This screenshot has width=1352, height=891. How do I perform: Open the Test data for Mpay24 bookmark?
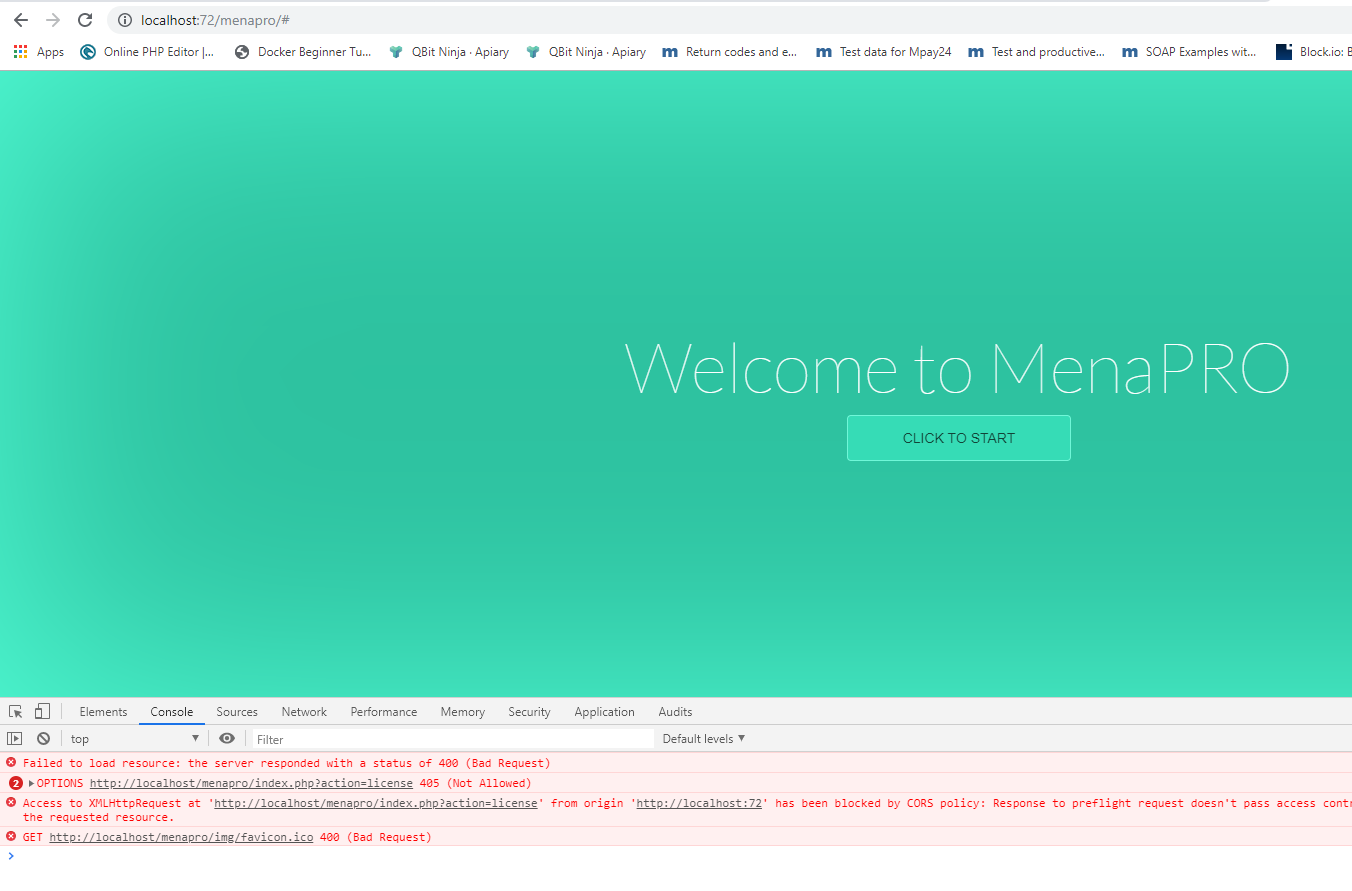pos(884,52)
